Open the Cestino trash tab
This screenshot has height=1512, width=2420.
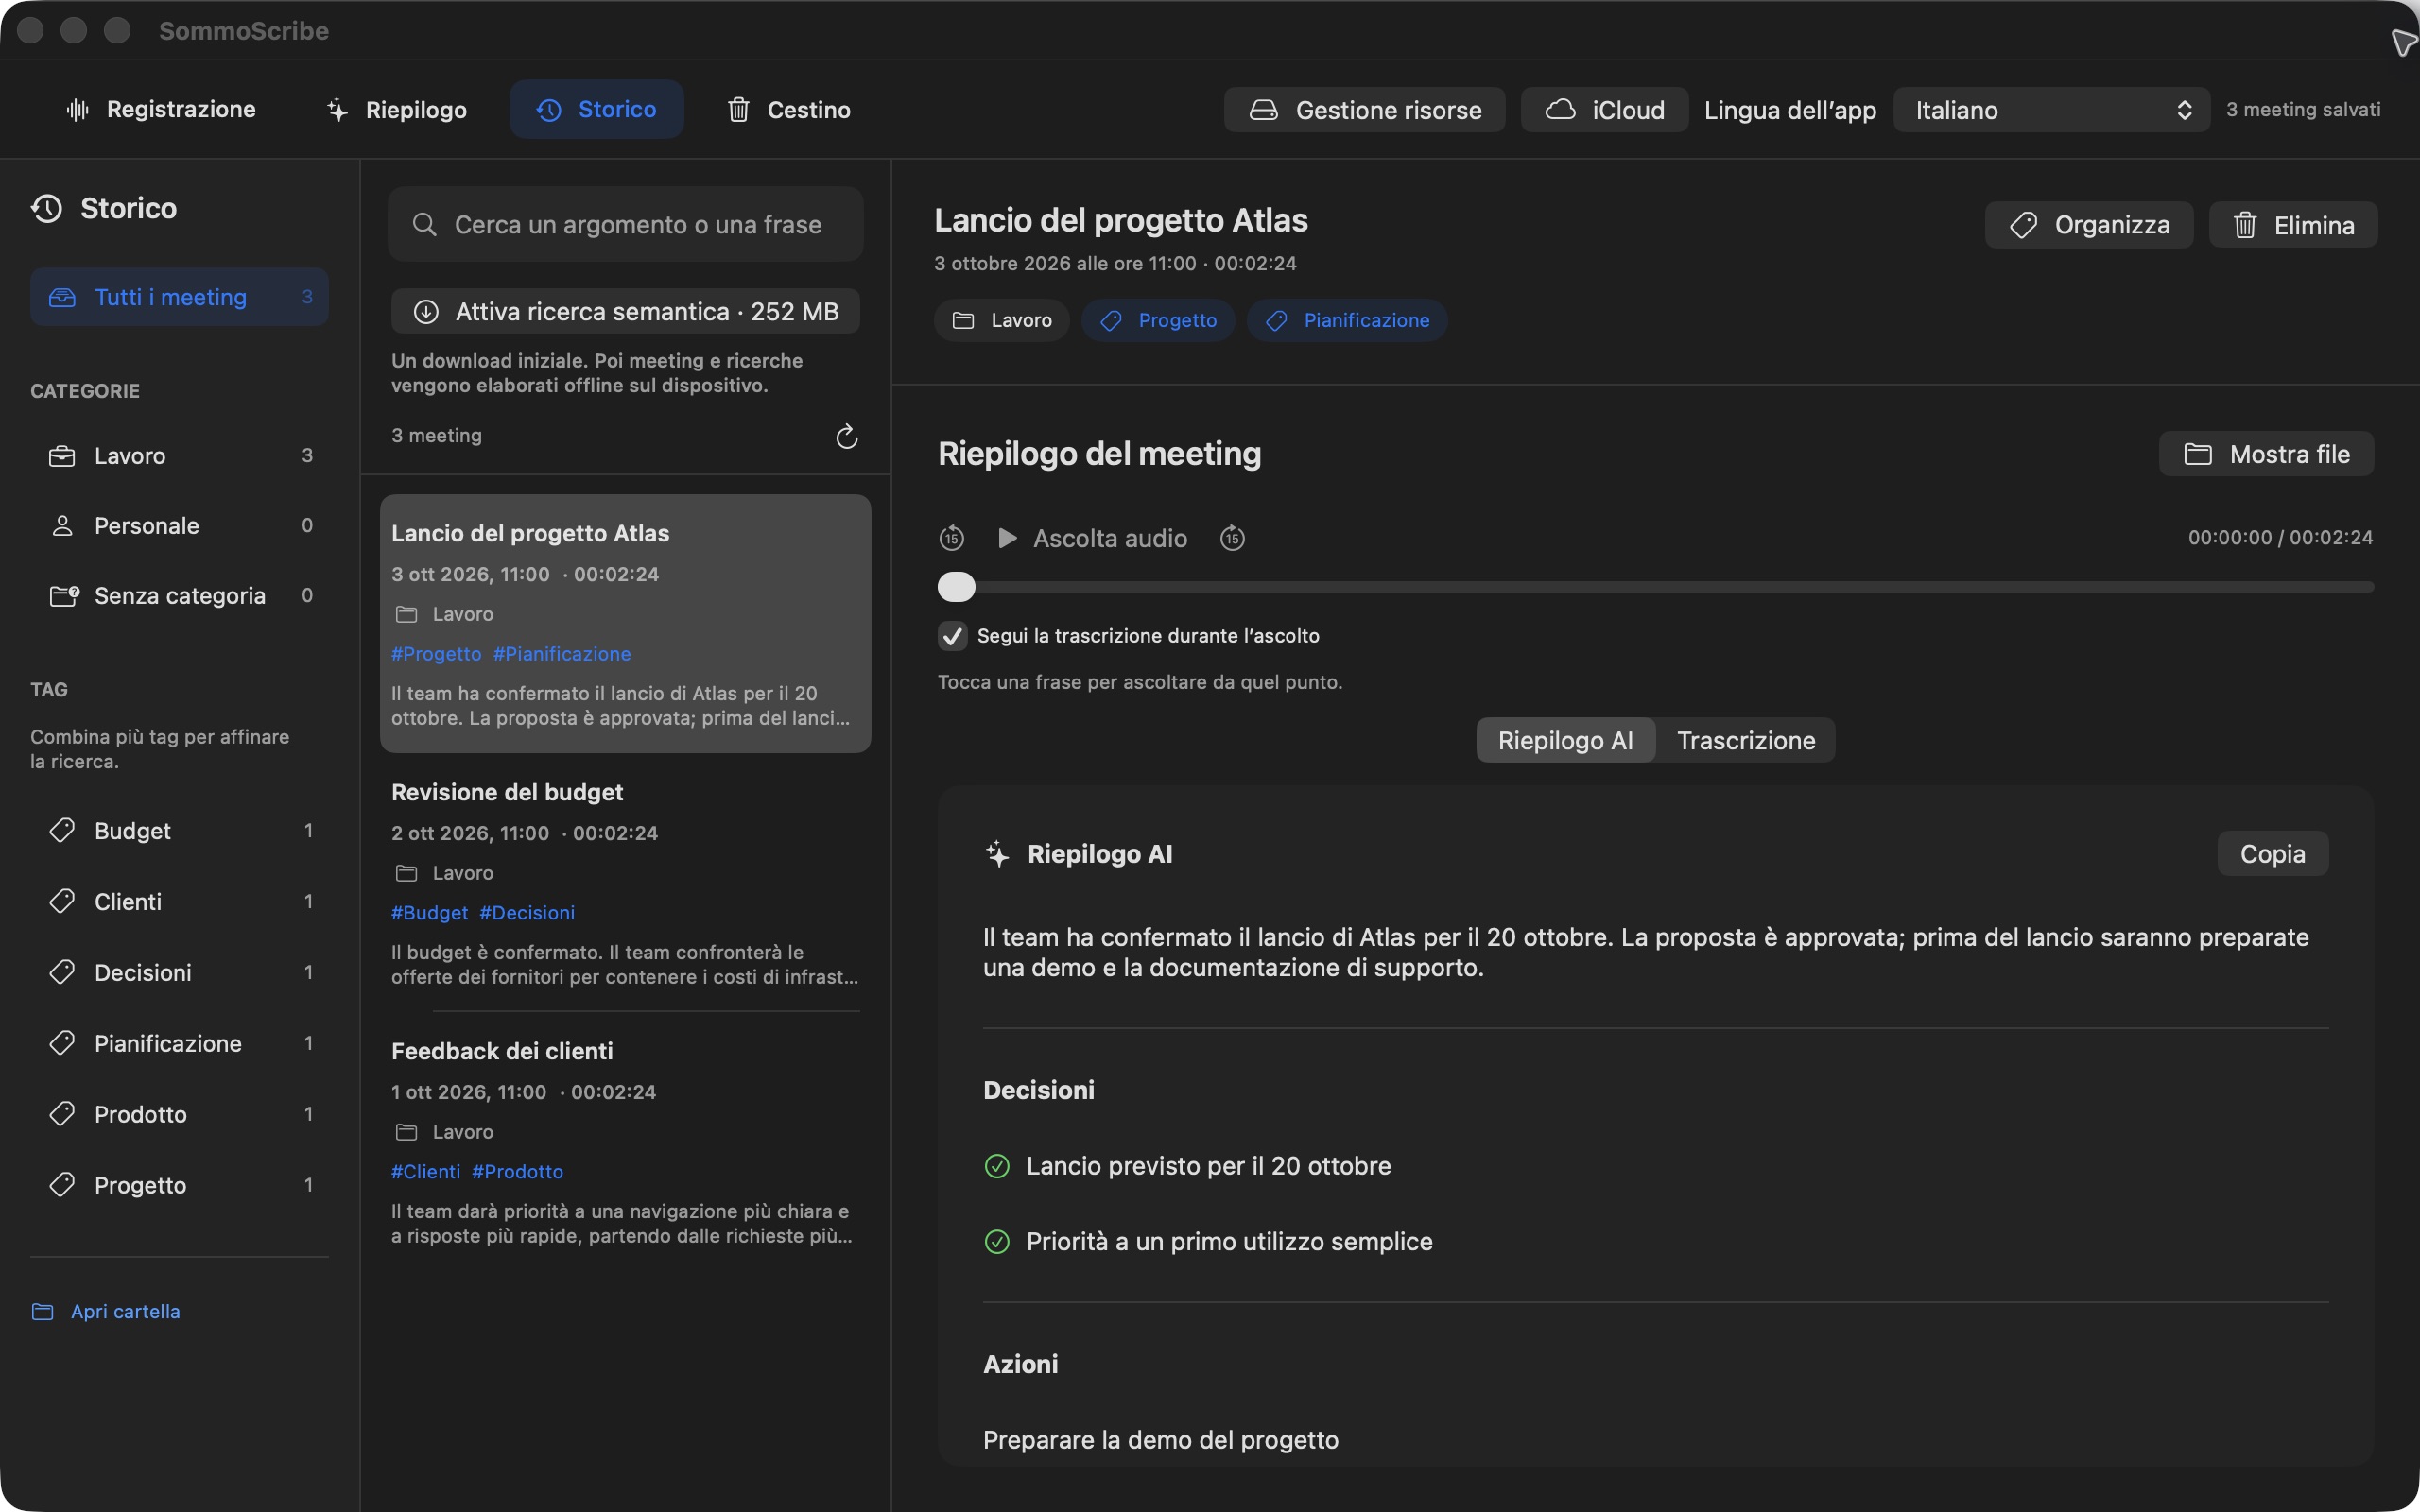click(x=788, y=109)
